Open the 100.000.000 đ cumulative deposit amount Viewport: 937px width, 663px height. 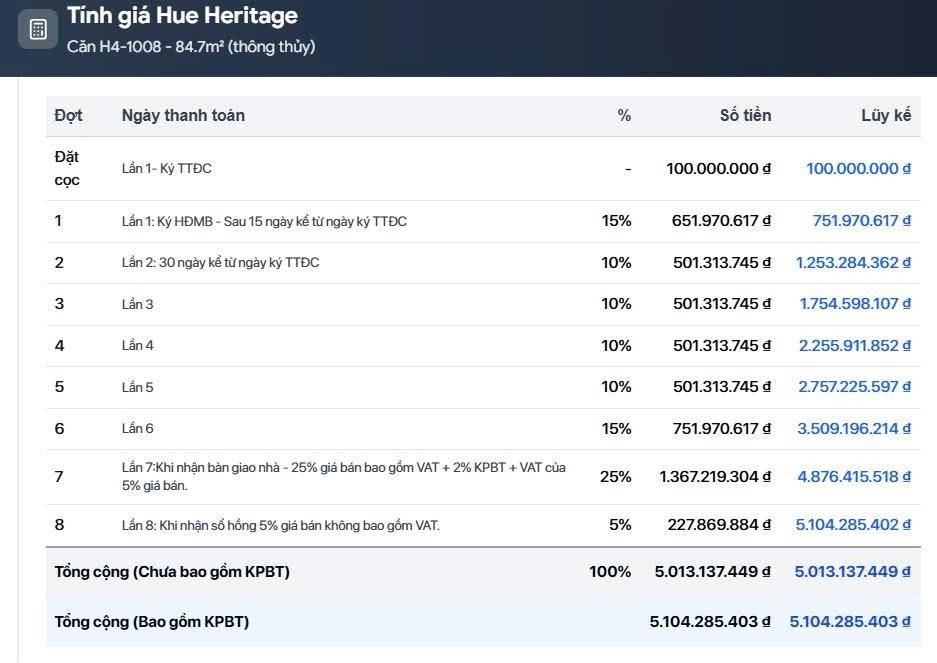[x=858, y=168]
